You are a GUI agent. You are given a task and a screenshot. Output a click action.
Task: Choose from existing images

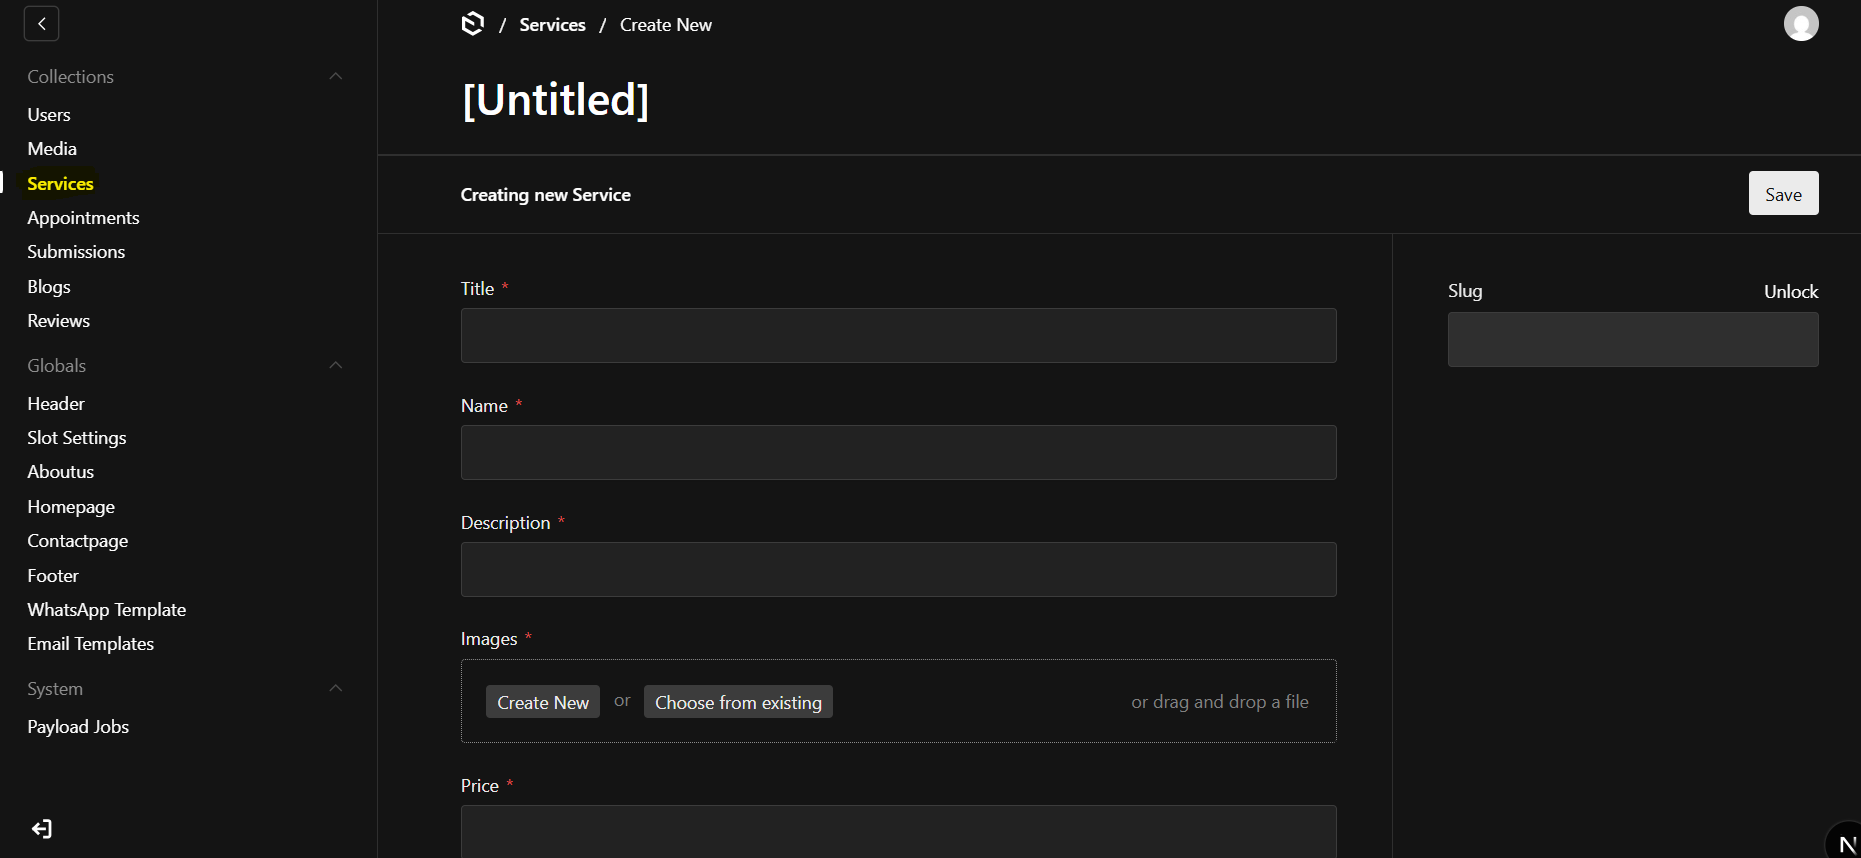(738, 702)
